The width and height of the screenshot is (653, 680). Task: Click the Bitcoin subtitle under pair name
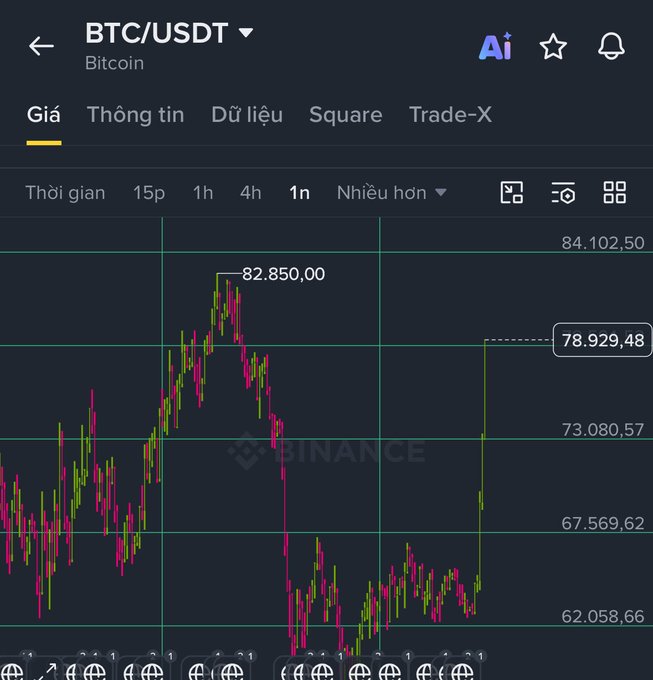[114, 63]
